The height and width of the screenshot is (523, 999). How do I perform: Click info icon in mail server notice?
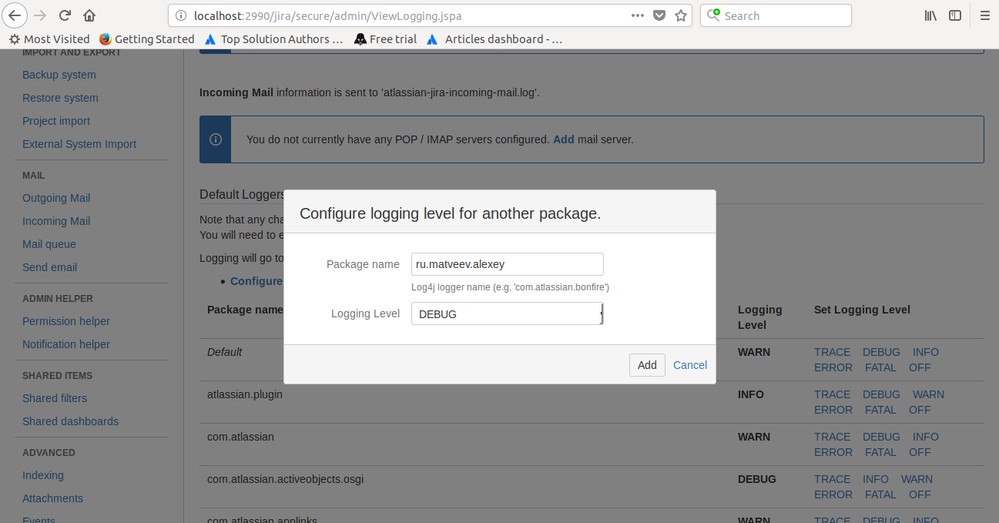[215, 140]
